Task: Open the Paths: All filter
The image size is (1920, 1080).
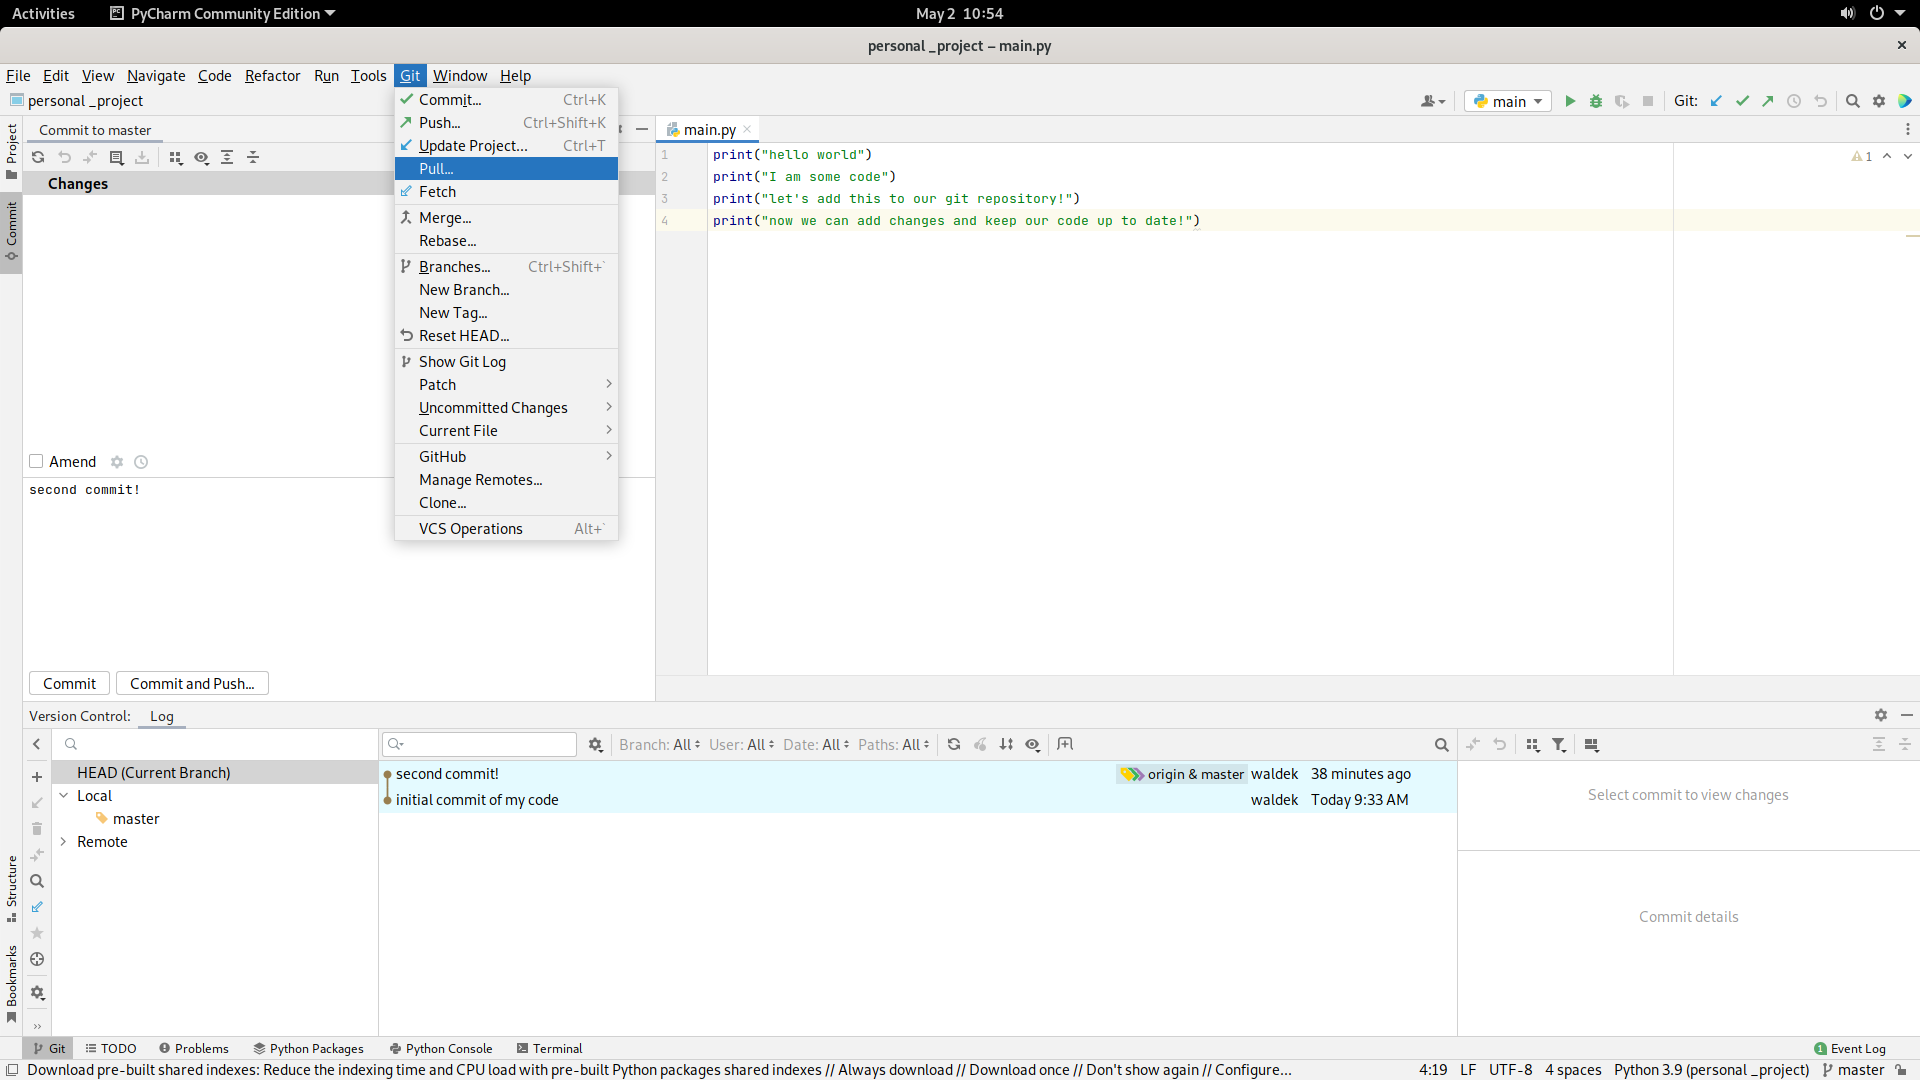Action: click(x=894, y=744)
